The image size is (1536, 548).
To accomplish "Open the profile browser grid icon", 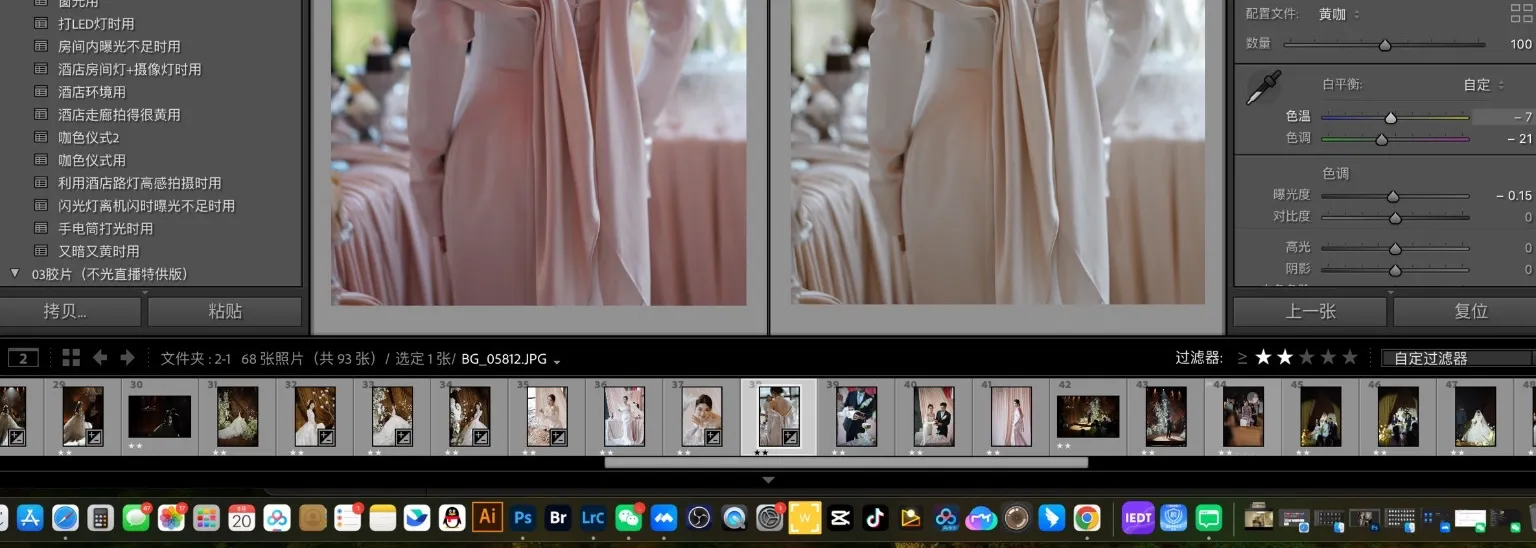I will [x=1521, y=13].
